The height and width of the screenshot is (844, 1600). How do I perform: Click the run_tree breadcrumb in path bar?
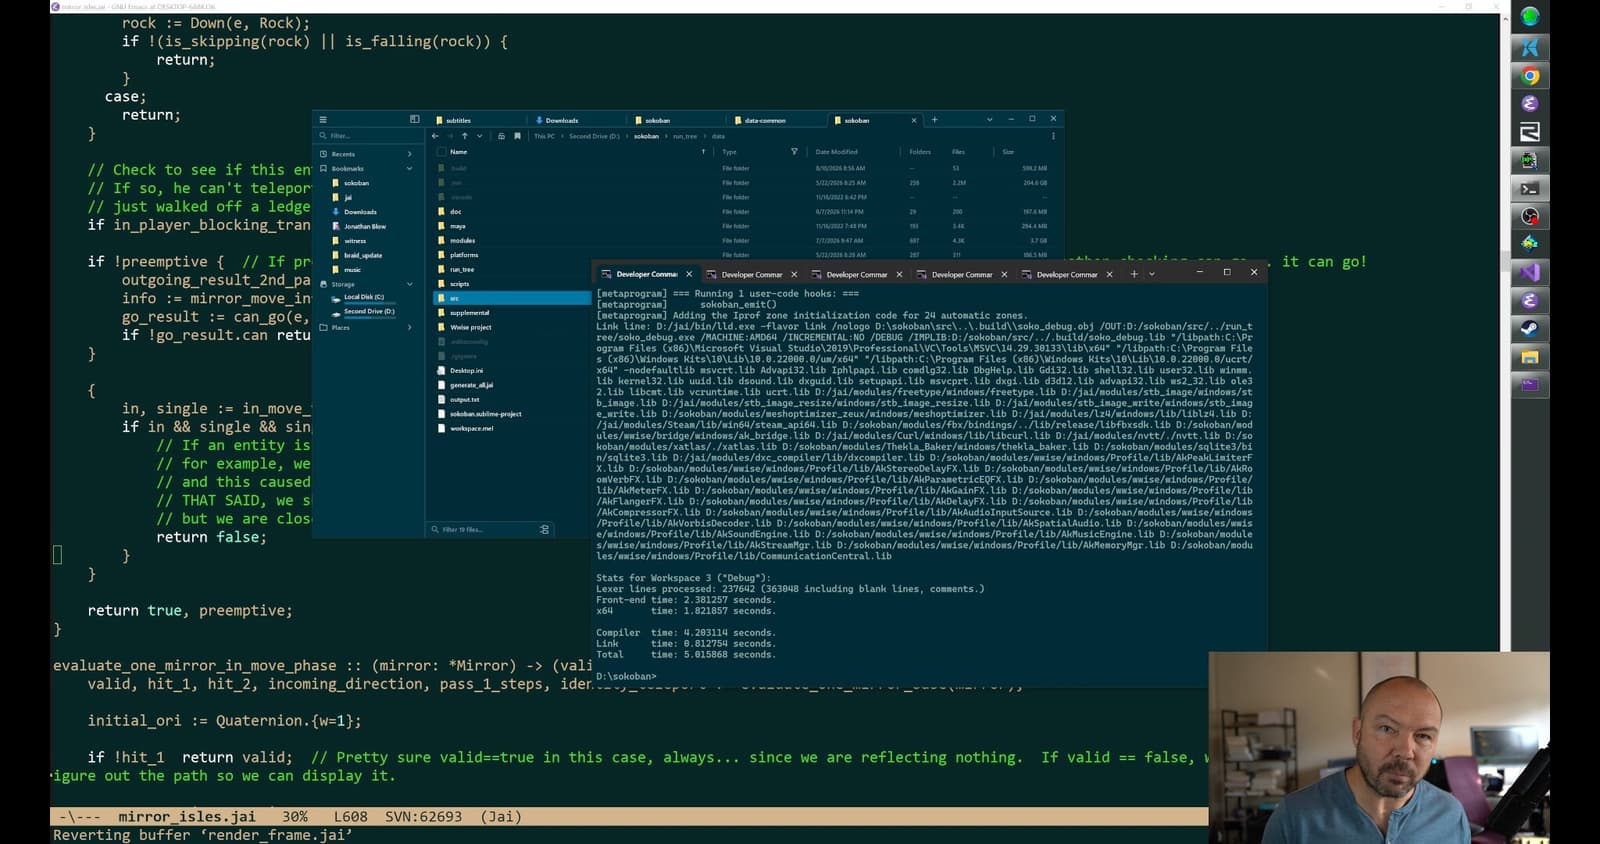[x=685, y=136]
